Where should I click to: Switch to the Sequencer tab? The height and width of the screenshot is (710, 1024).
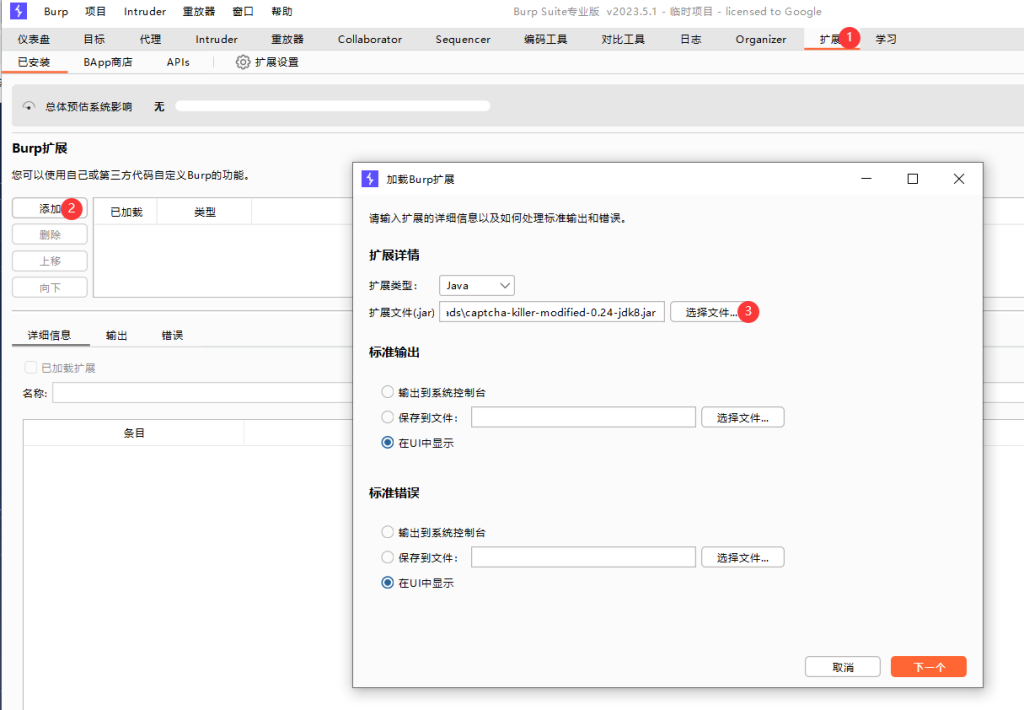pyautogui.click(x=462, y=39)
